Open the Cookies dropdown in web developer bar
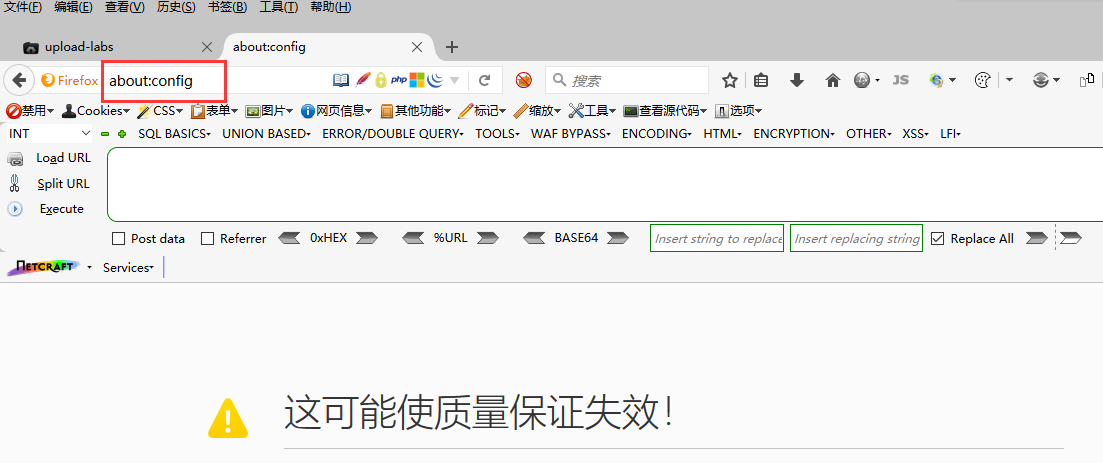The width and height of the screenshot is (1103, 463). [x=96, y=111]
